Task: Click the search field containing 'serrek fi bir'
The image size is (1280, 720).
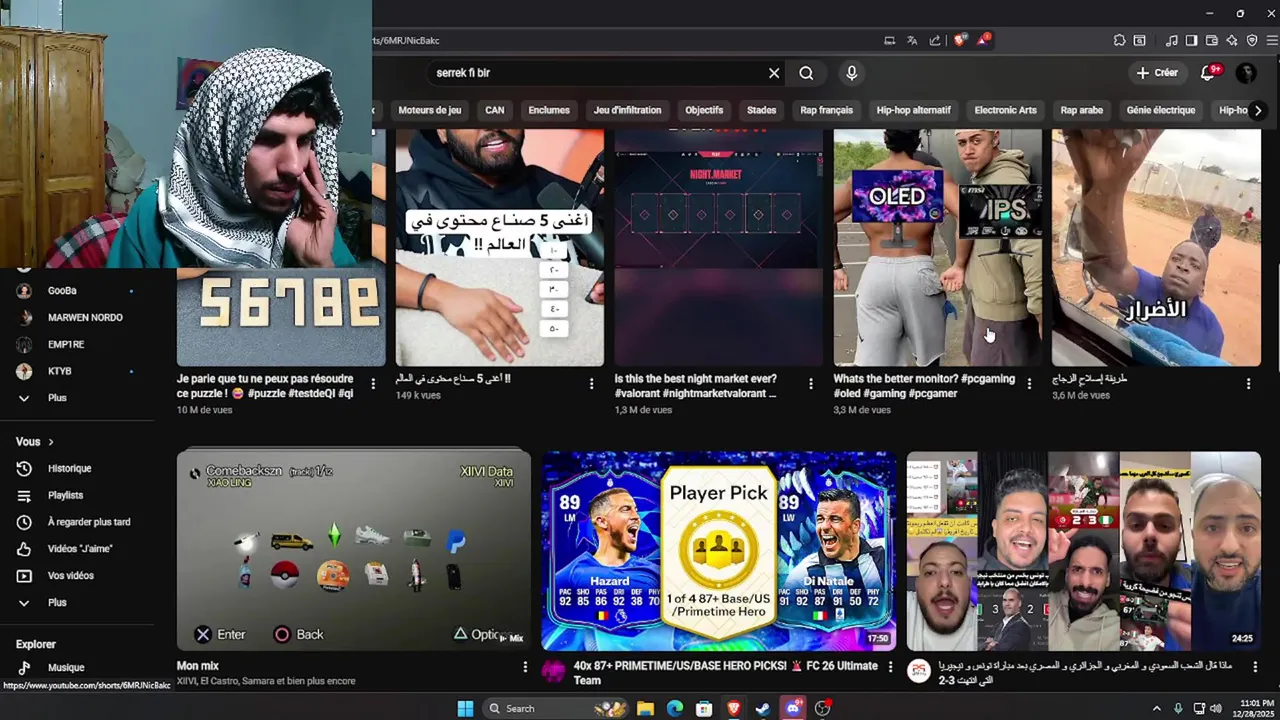Action: 598,73
